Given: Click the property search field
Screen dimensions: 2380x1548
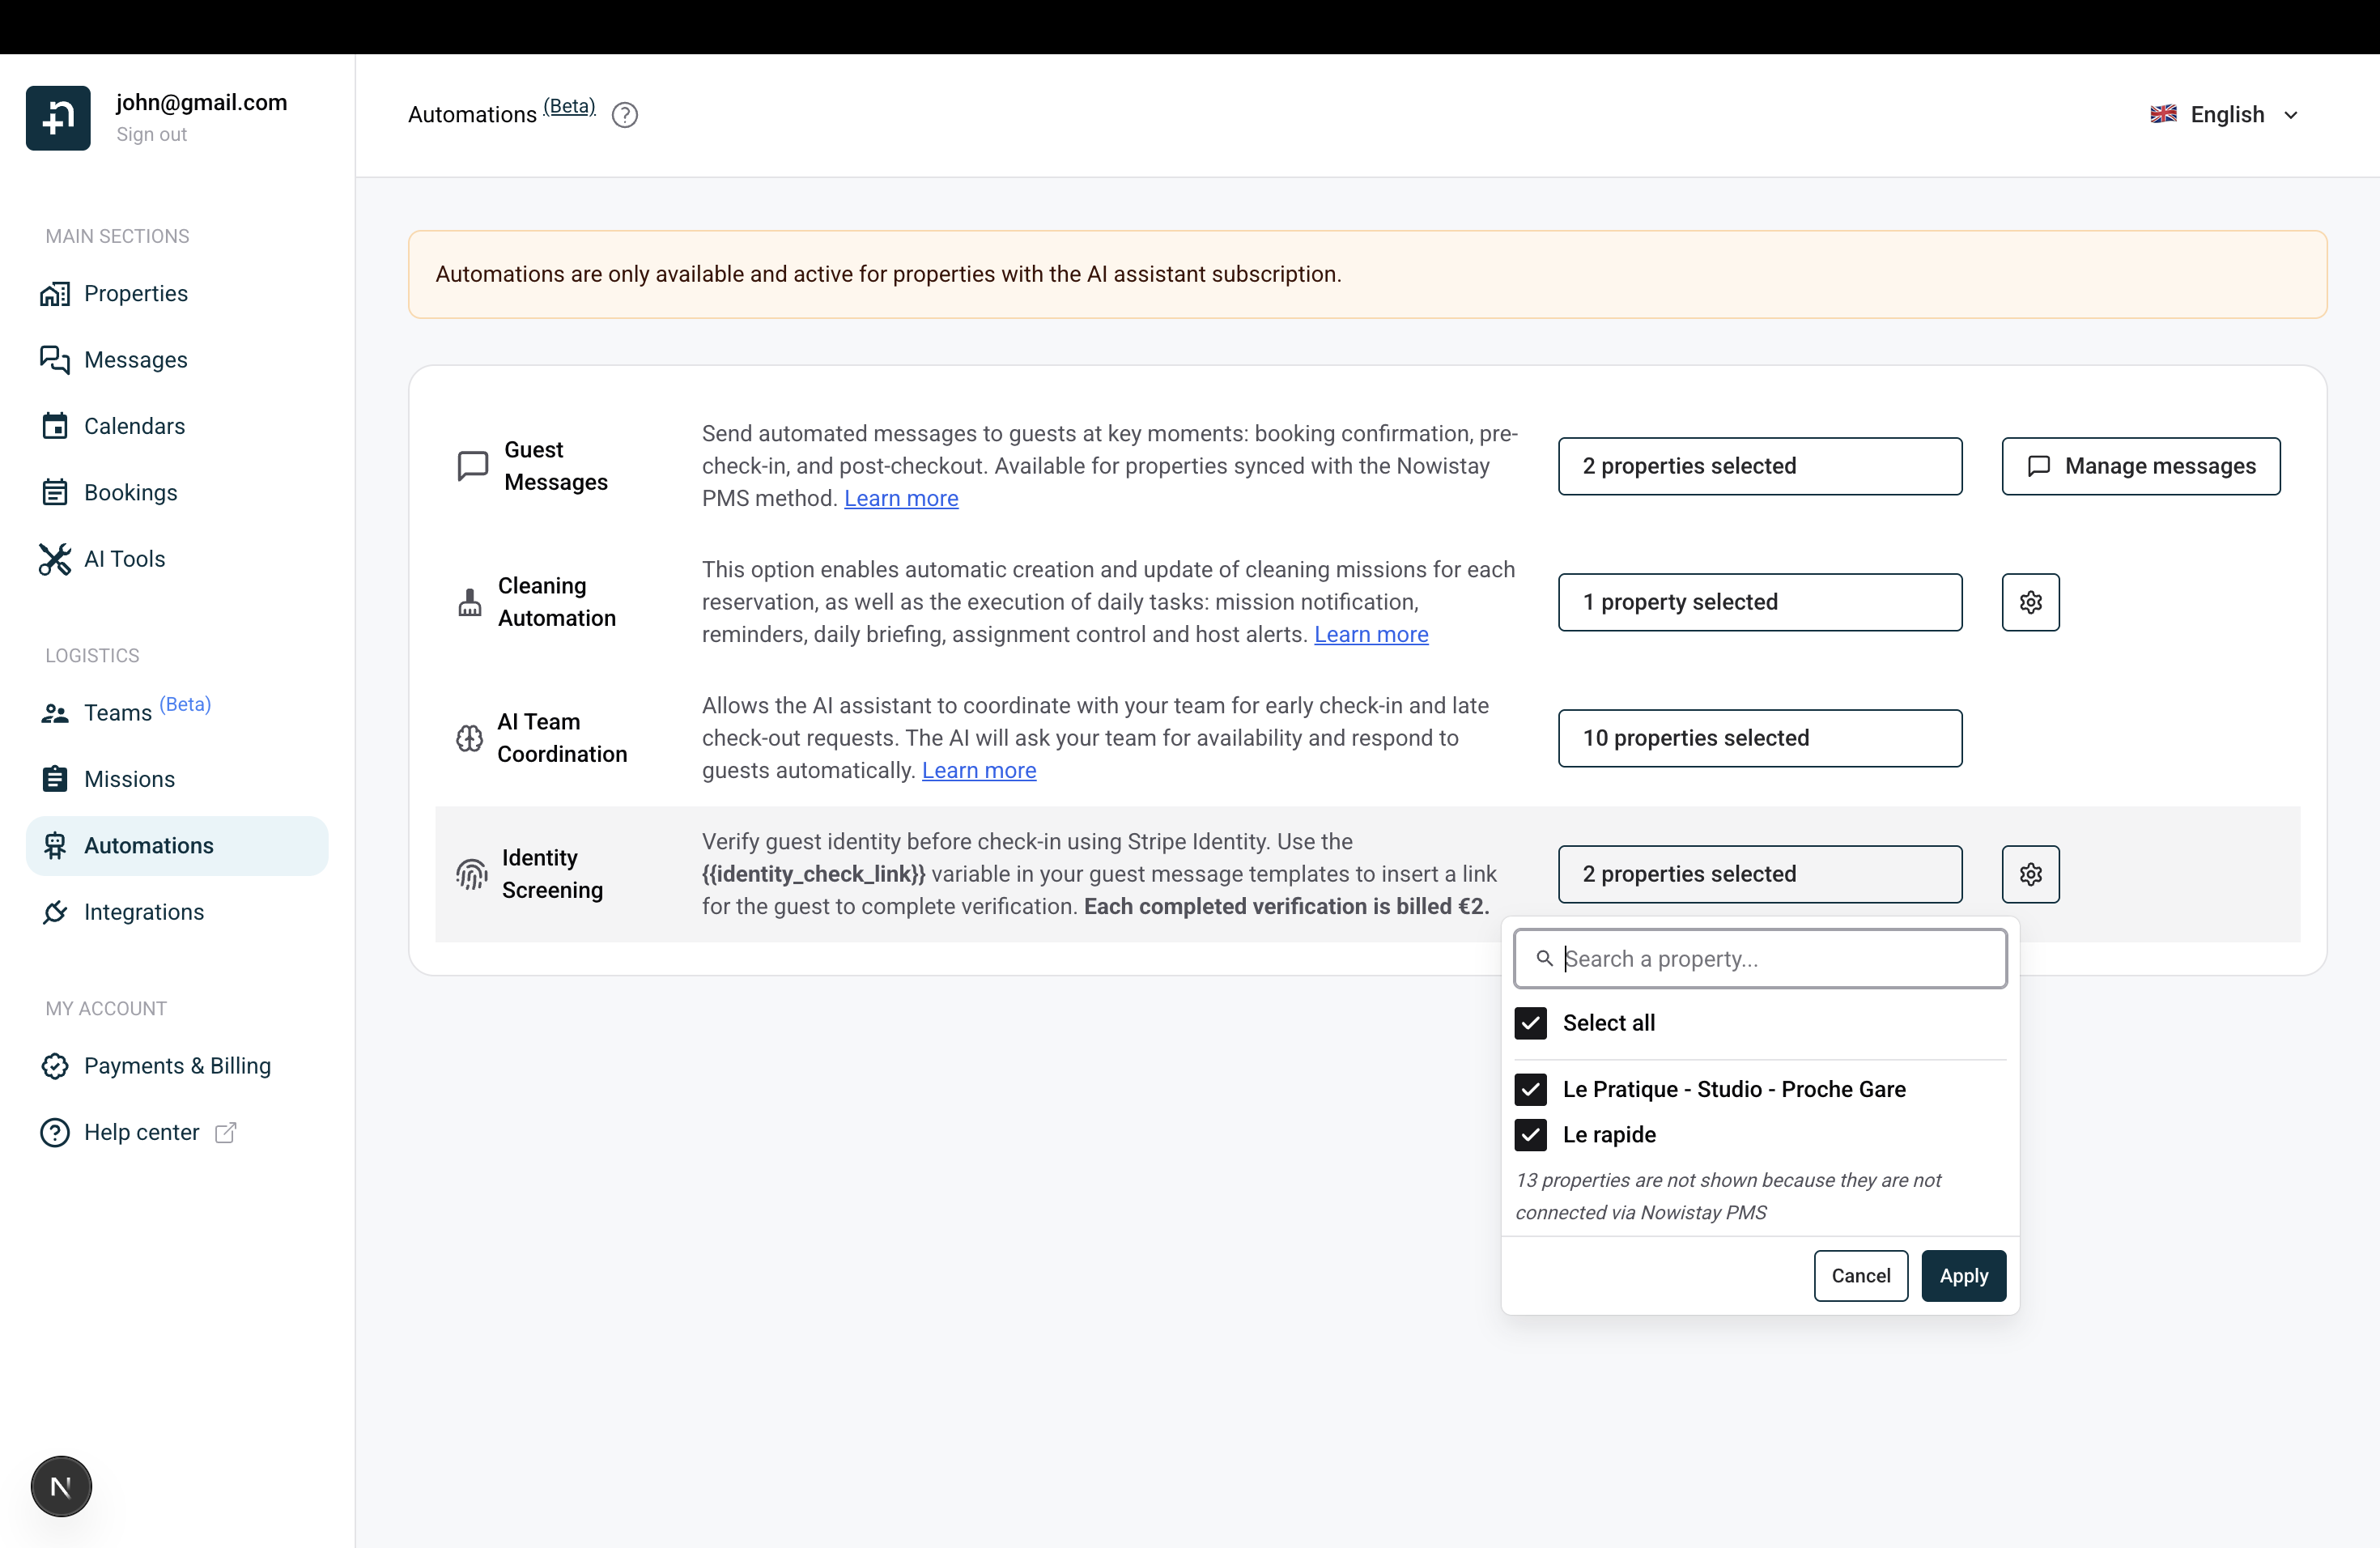Looking at the screenshot, I should 1759,958.
